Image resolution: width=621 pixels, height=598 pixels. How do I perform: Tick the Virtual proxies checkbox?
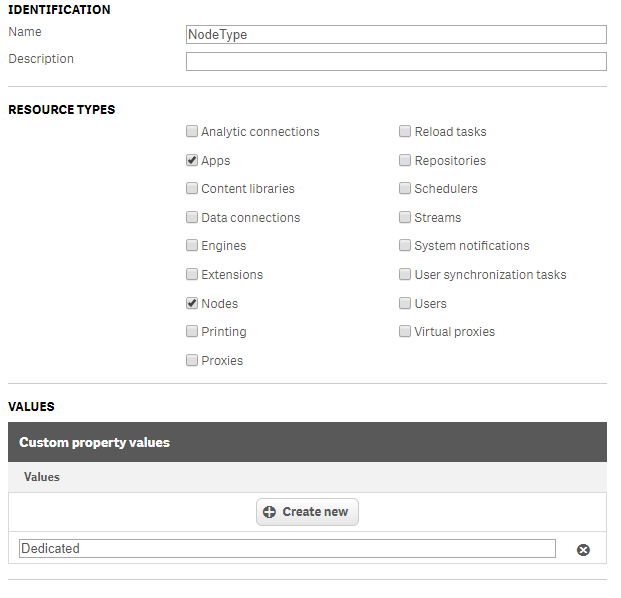[x=405, y=331]
